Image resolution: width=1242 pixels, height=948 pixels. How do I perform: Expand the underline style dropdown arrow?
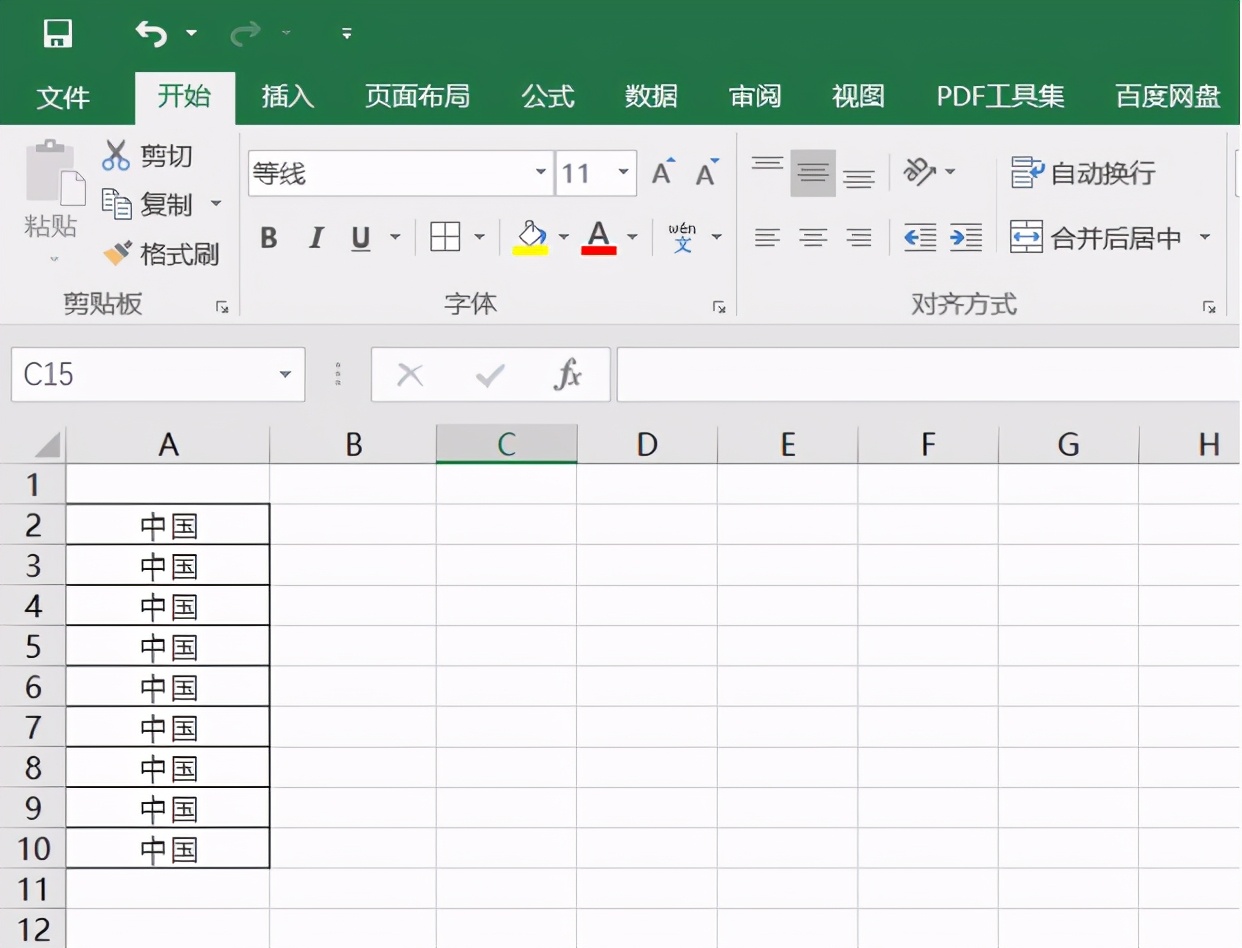click(395, 237)
